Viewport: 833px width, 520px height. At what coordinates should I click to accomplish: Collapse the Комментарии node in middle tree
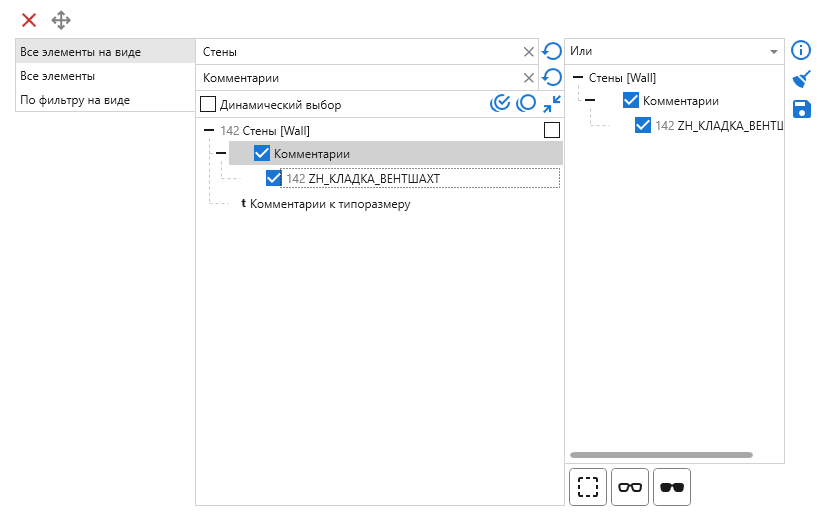tap(221, 154)
